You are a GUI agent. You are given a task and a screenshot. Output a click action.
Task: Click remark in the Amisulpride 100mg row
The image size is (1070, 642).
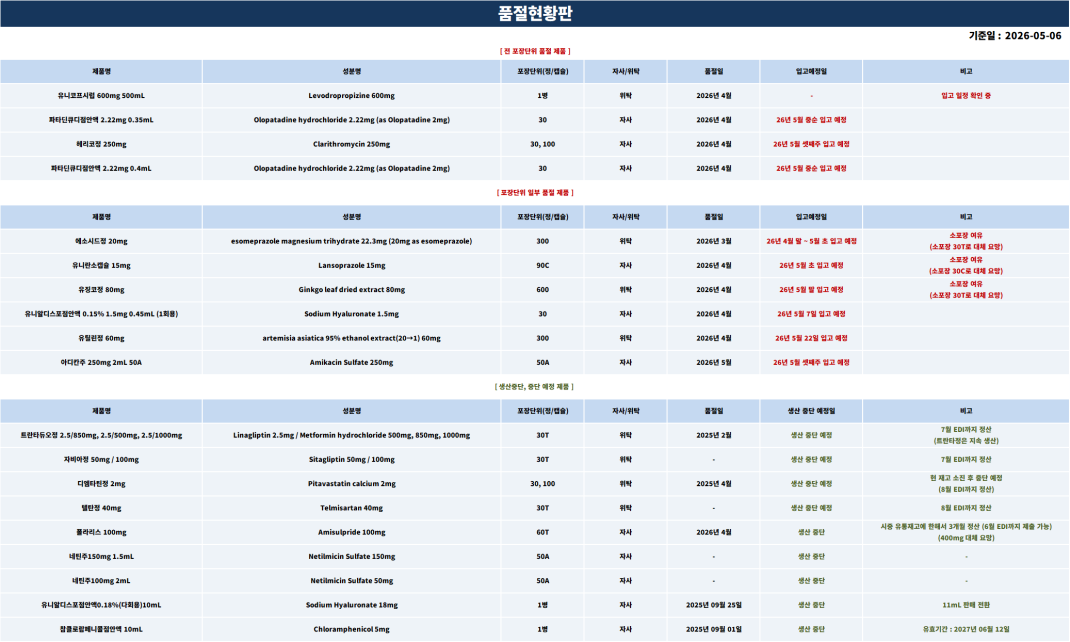point(966,532)
